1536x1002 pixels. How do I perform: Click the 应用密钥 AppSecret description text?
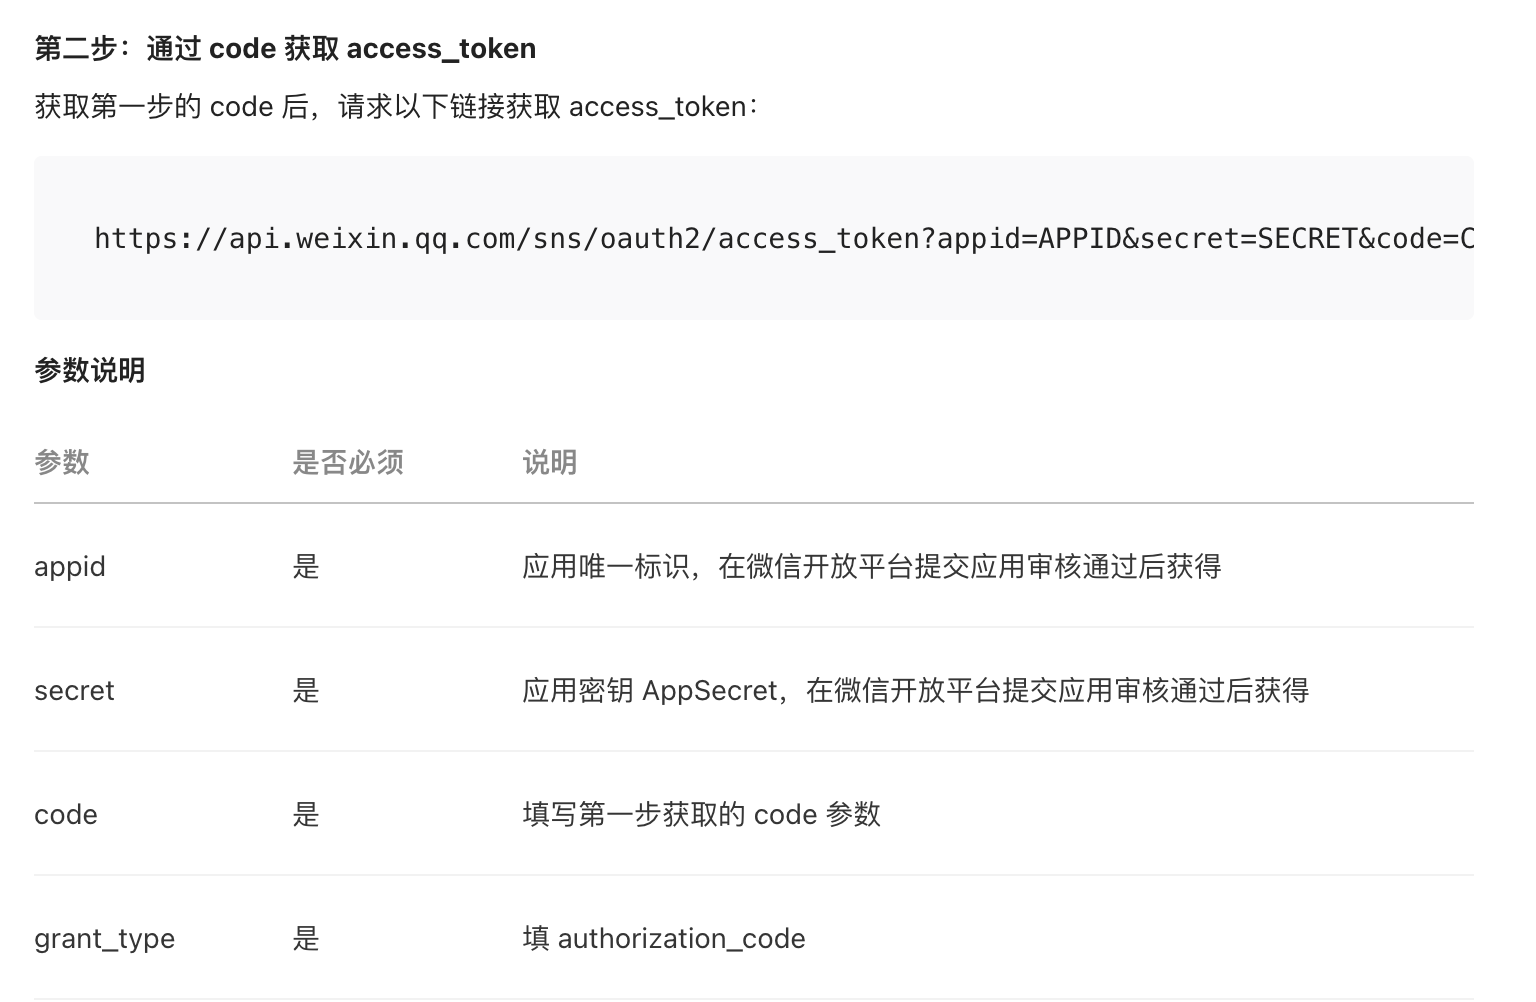pyautogui.click(x=915, y=691)
